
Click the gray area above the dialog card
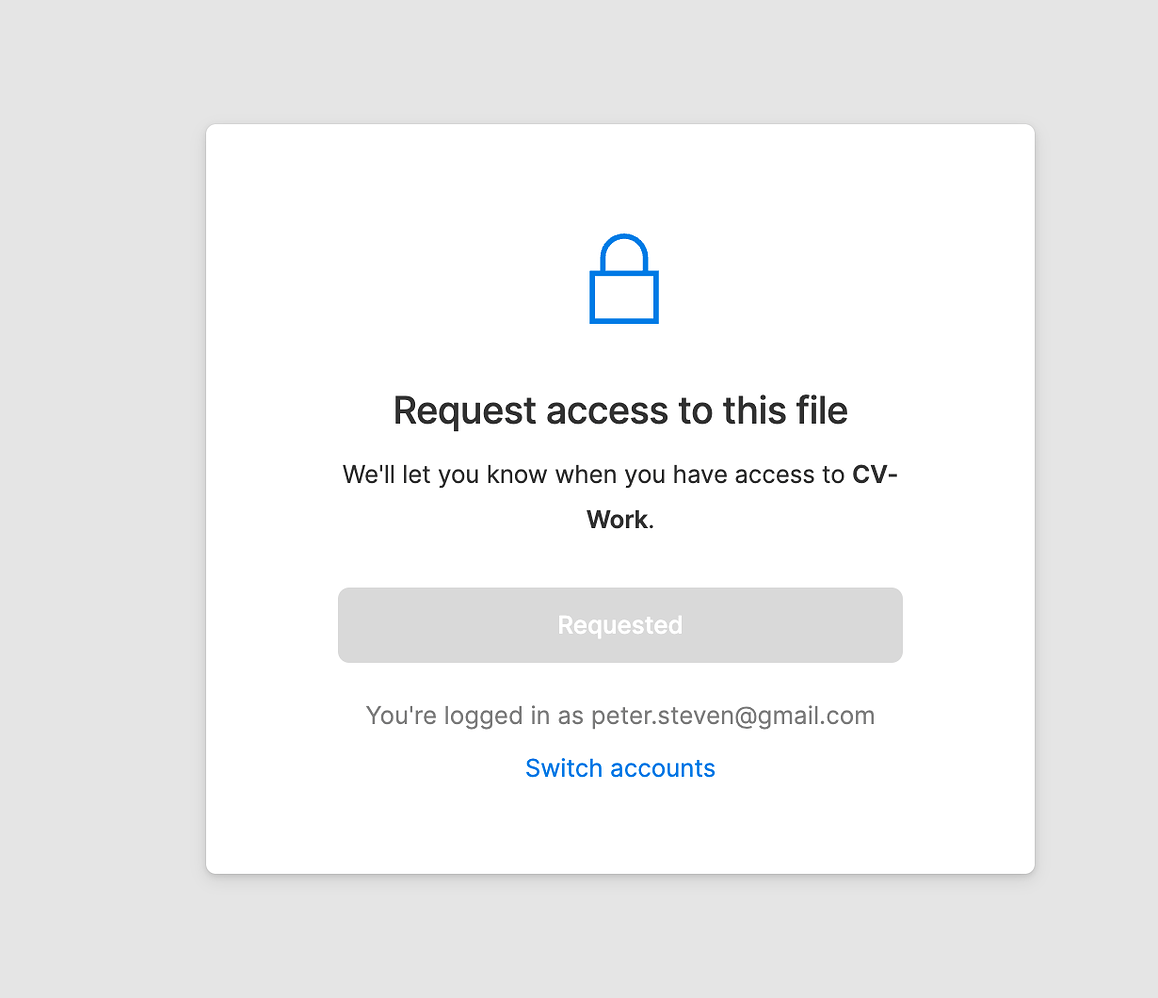click(x=620, y=60)
